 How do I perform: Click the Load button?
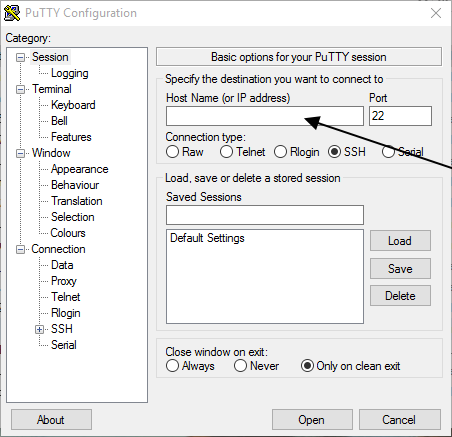click(400, 241)
